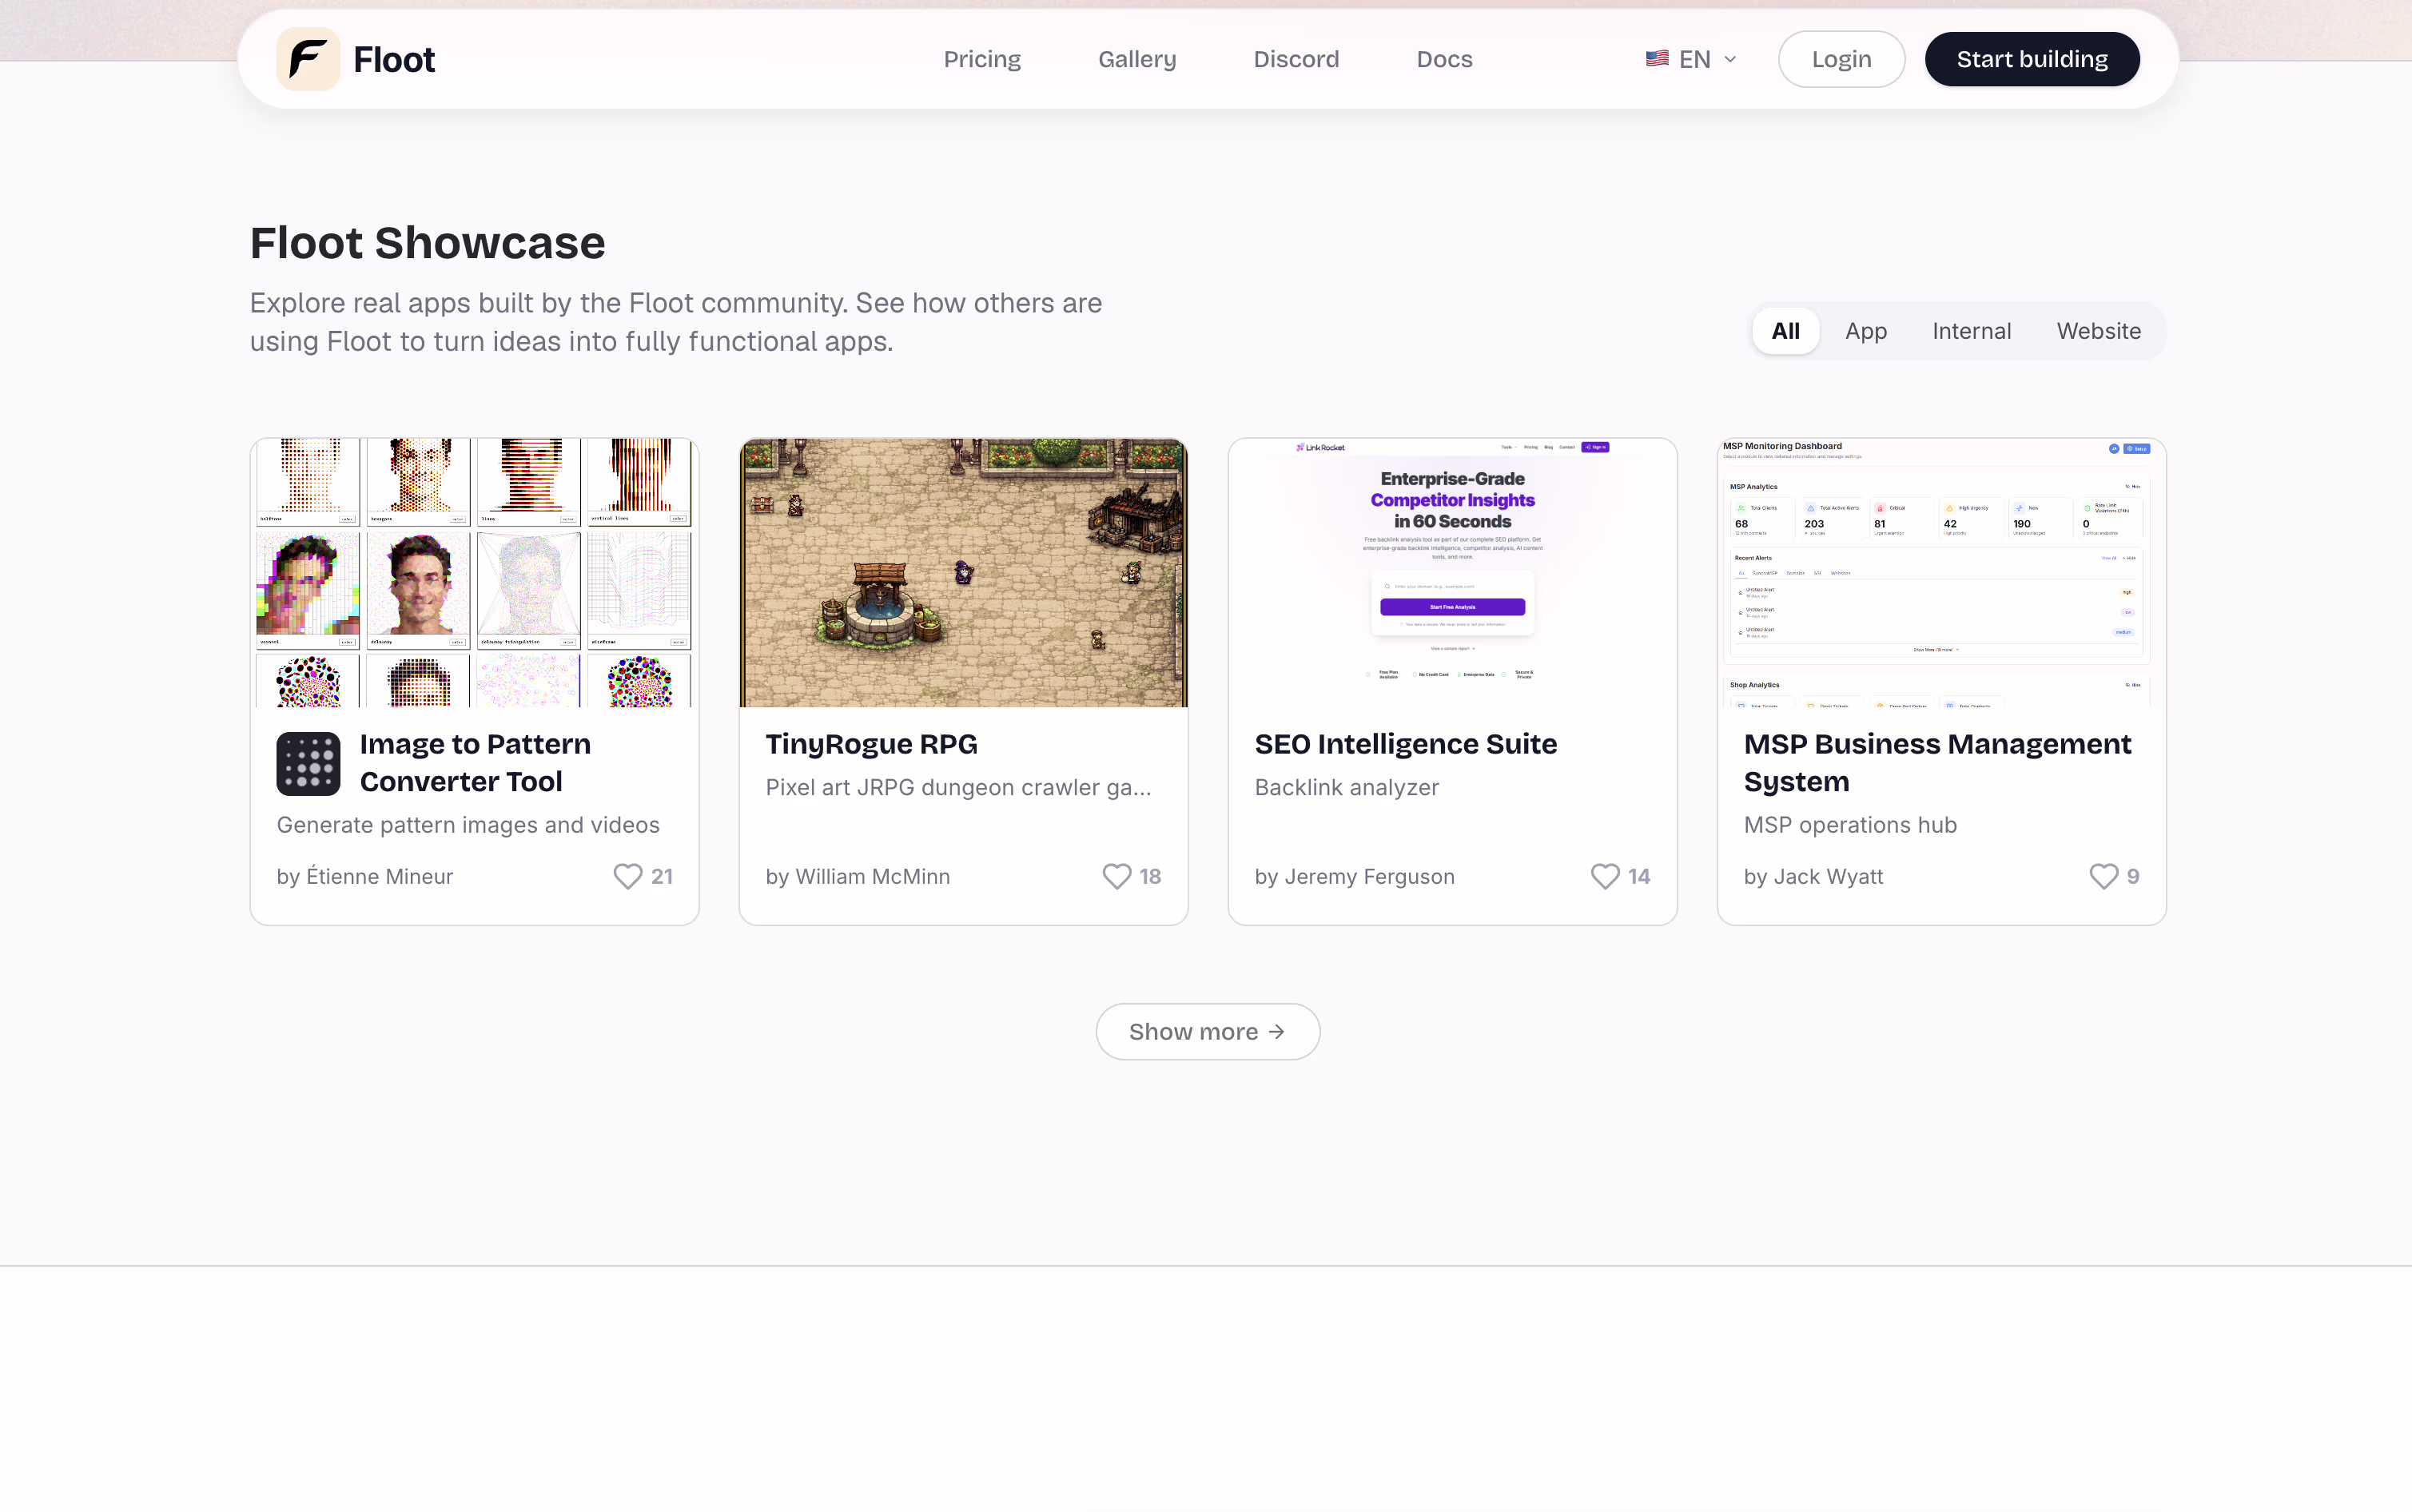
Task: Click the US flag language icon
Action: (1657, 59)
